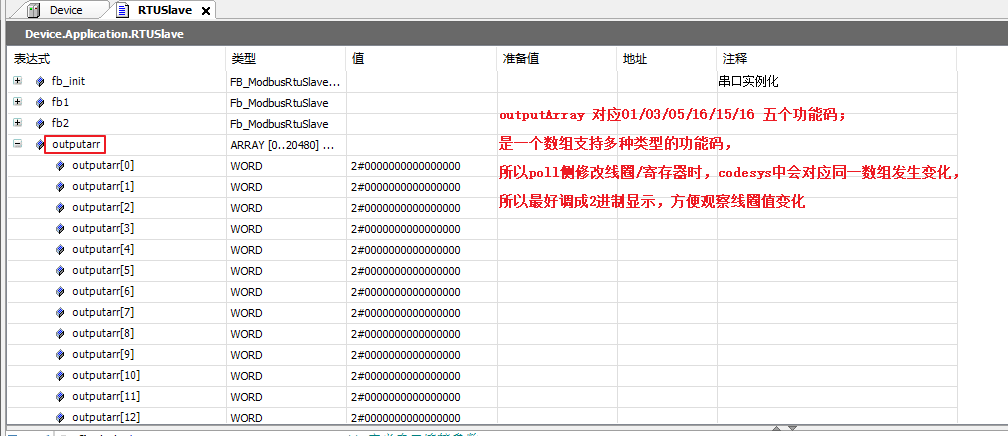Click the WORD type of outputarr[2]
The width and height of the screenshot is (1008, 436).
click(x=246, y=208)
